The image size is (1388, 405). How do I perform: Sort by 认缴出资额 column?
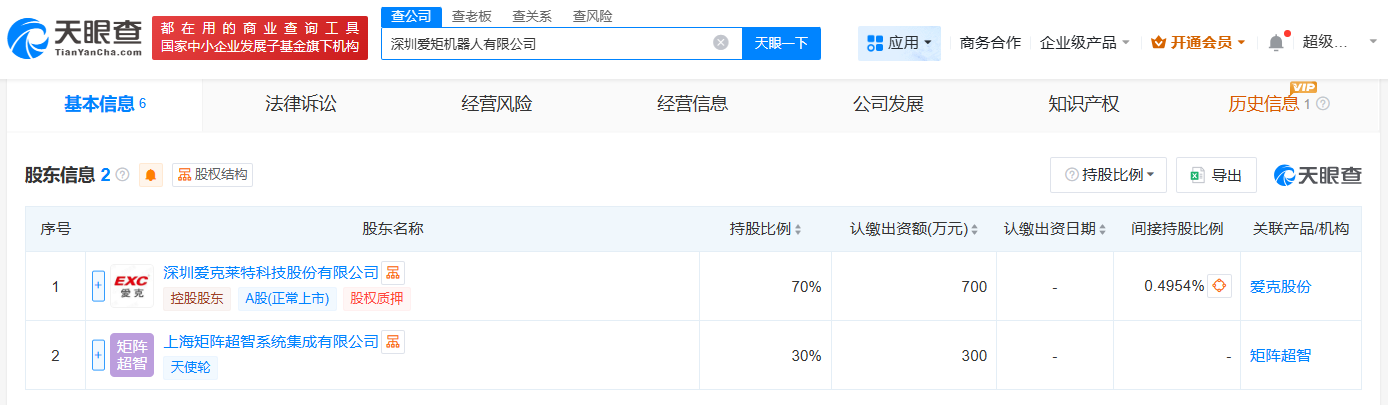pyautogui.click(x=914, y=229)
